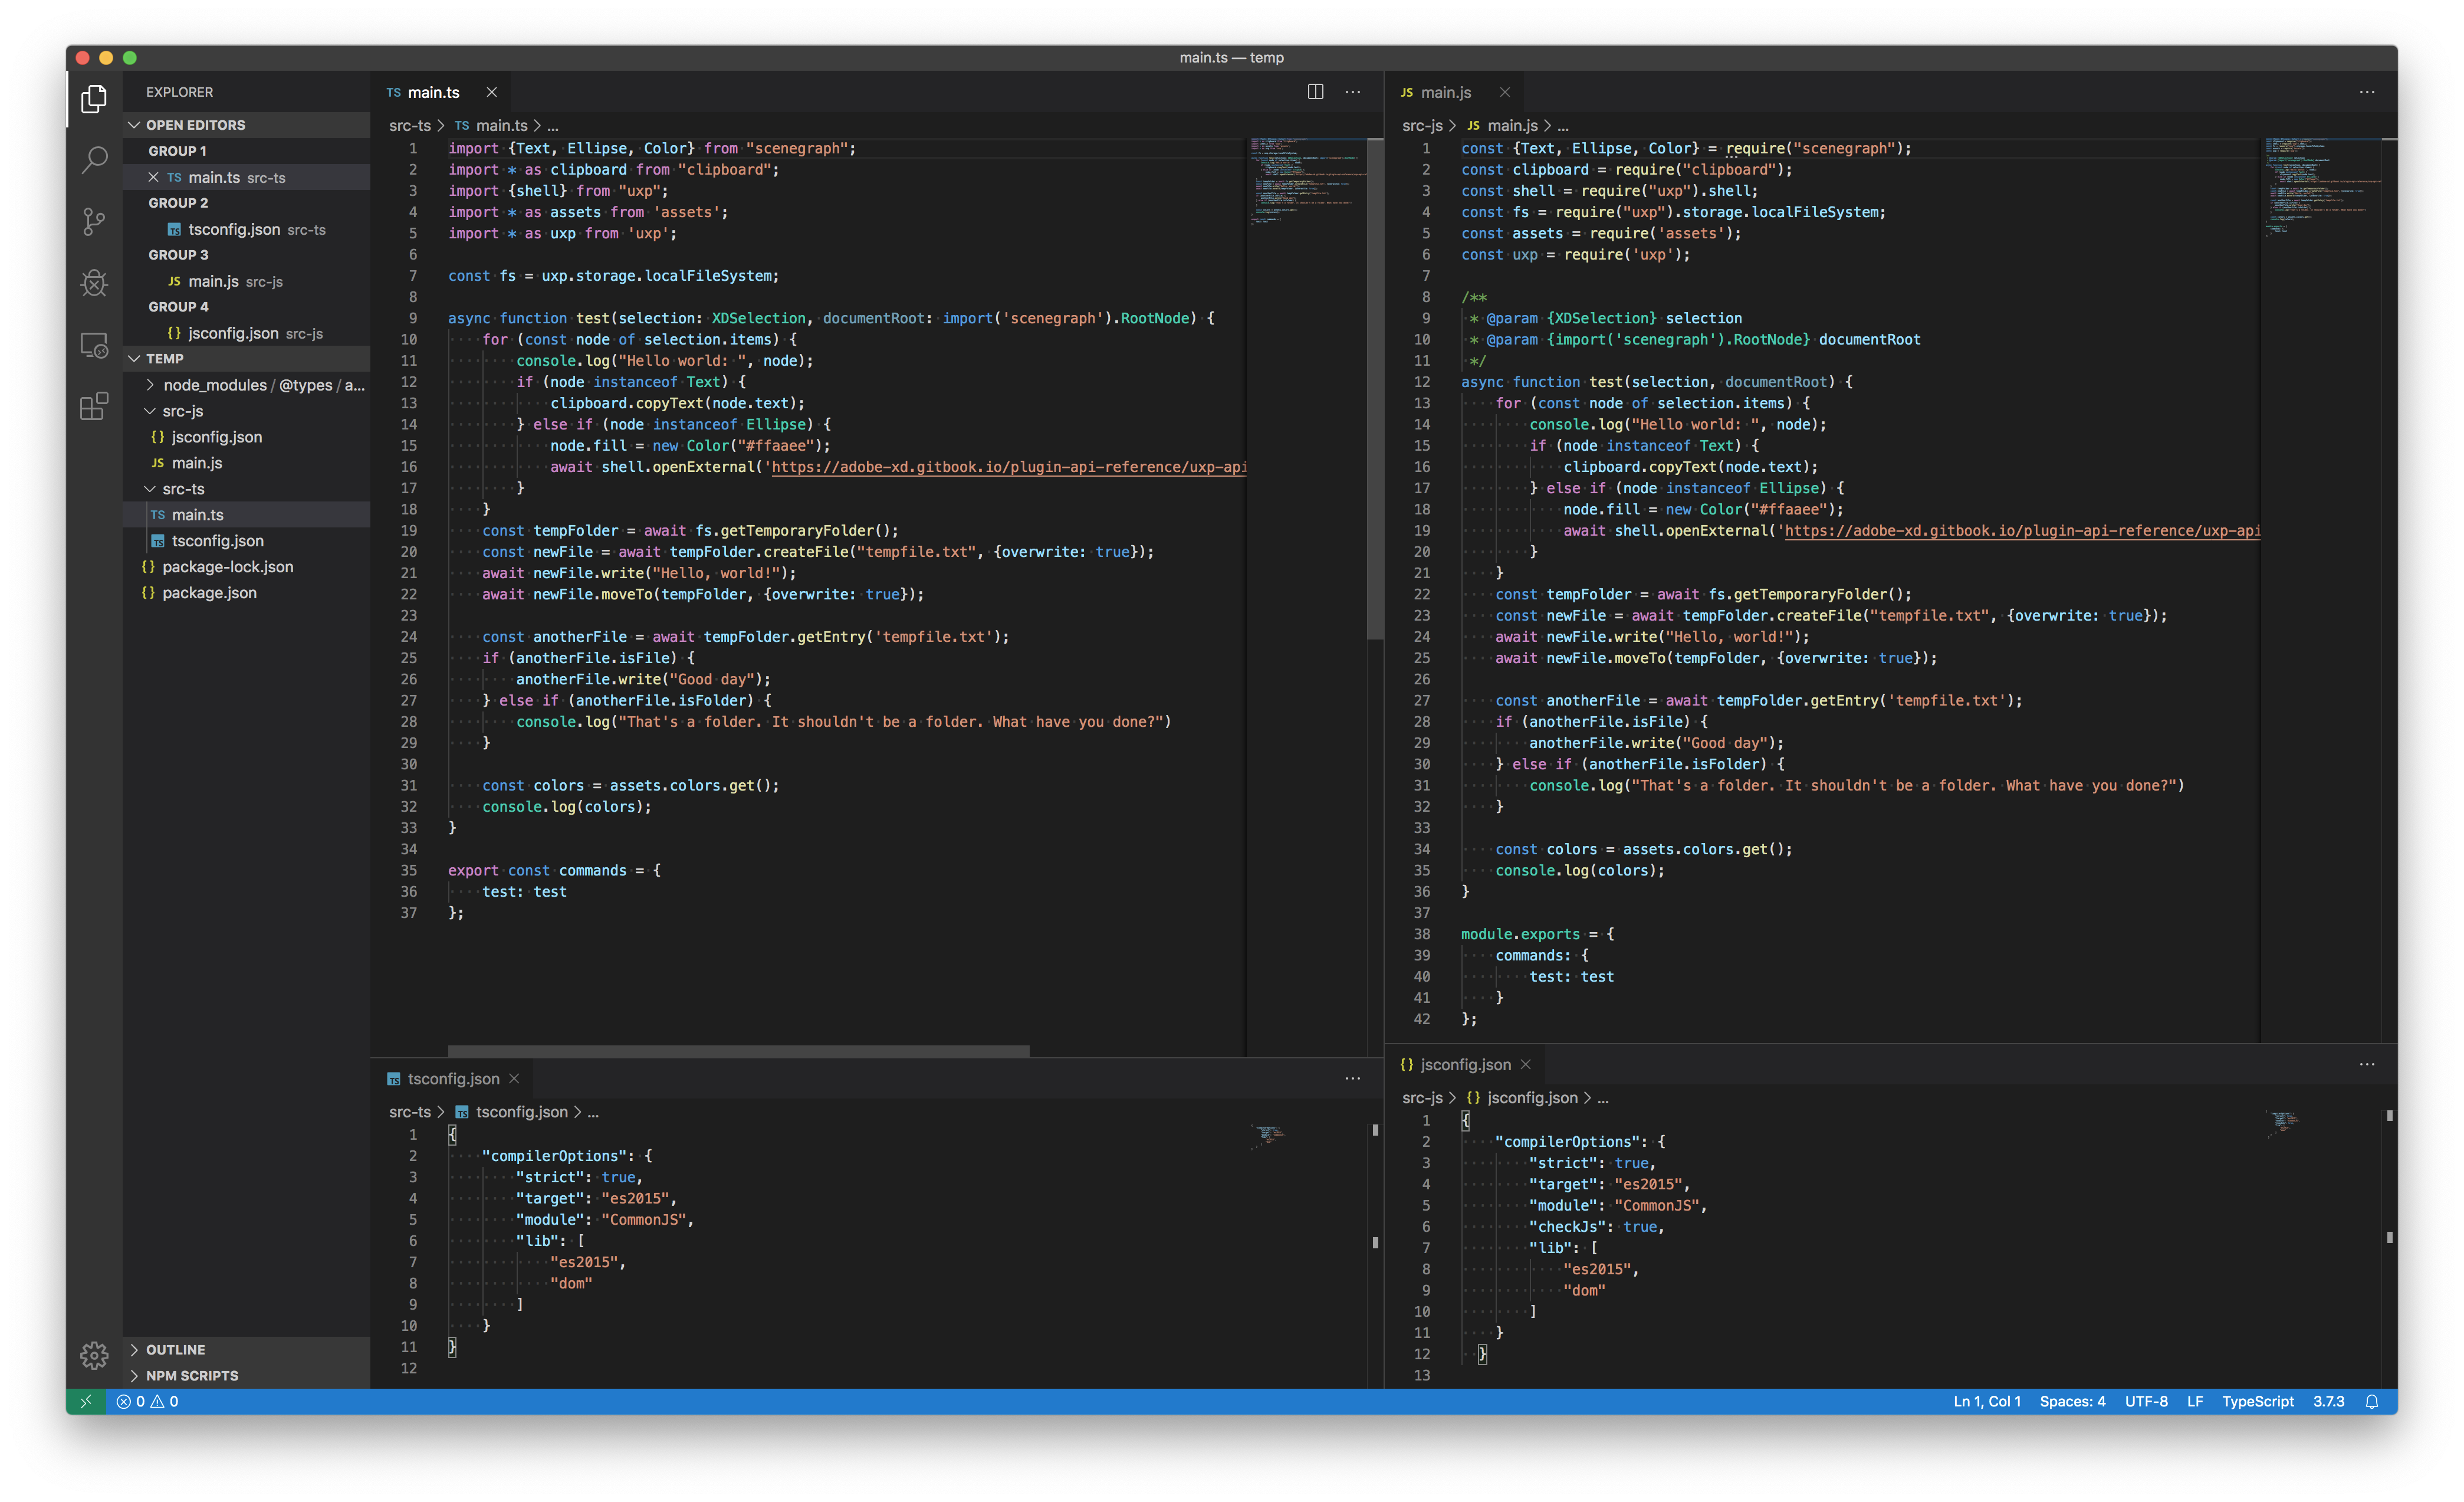
Task: Collapse the TEMP folder section
Action: pyautogui.click(x=246, y=358)
